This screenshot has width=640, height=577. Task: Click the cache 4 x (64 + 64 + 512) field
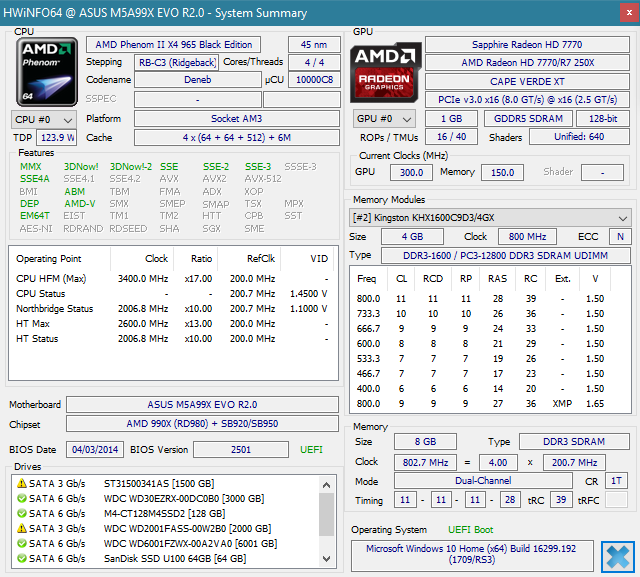pyautogui.click(x=237, y=138)
